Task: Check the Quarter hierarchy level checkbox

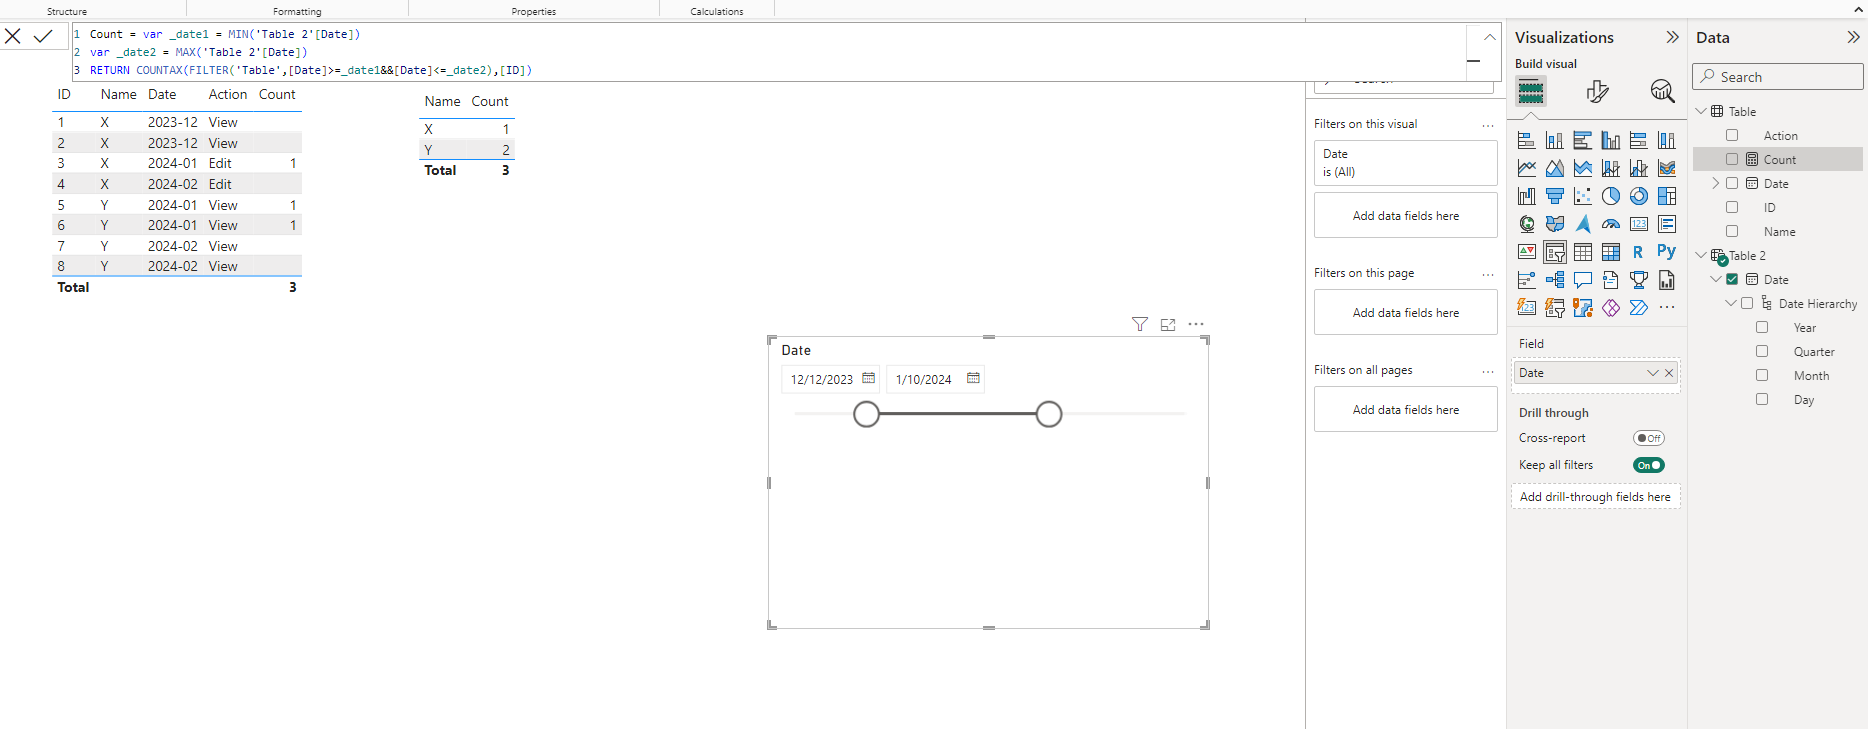Action: [1762, 351]
